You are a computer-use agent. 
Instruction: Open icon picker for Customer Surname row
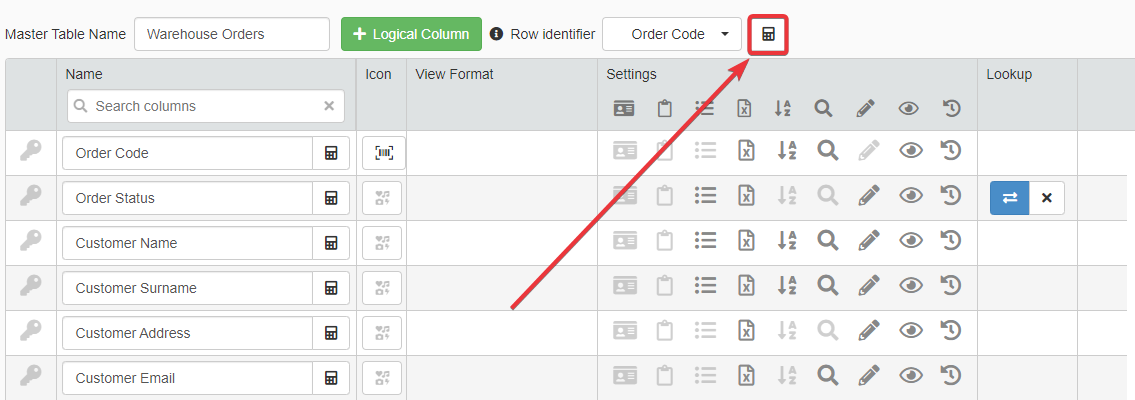(382, 288)
